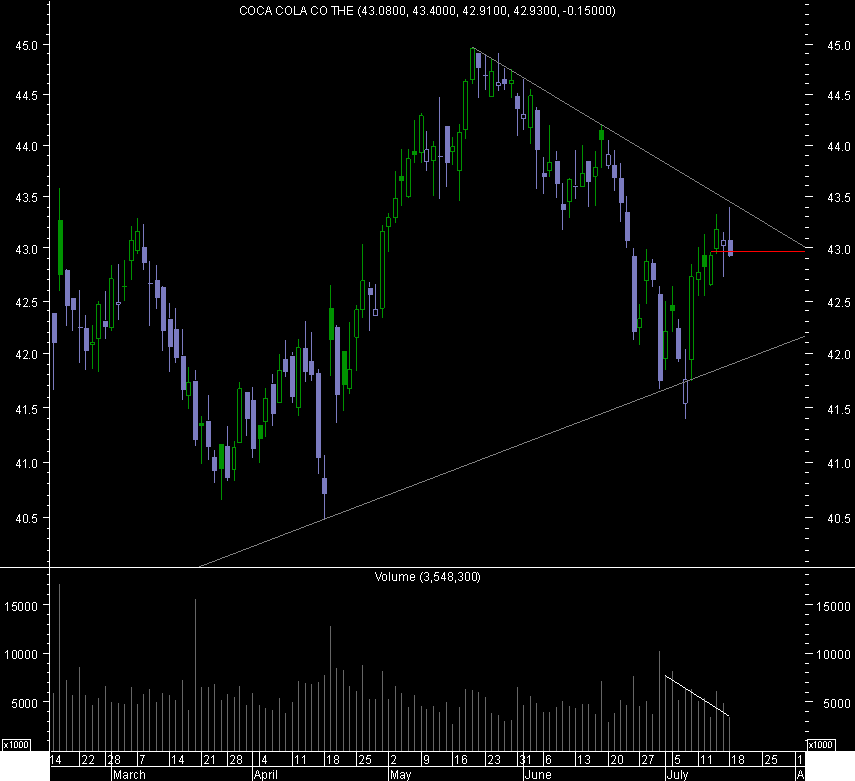This screenshot has width=855, height=781.
Task: Click the 13 date tick in June
Action: 584,760
